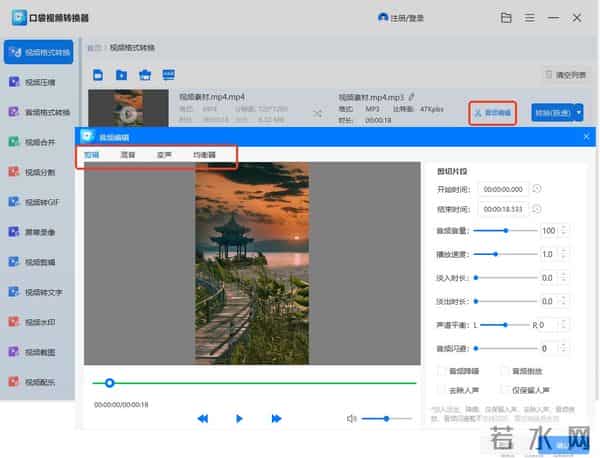The image size is (600, 458).
Task: Click the fast-forward playback button
Action: [x=276, y=419]
